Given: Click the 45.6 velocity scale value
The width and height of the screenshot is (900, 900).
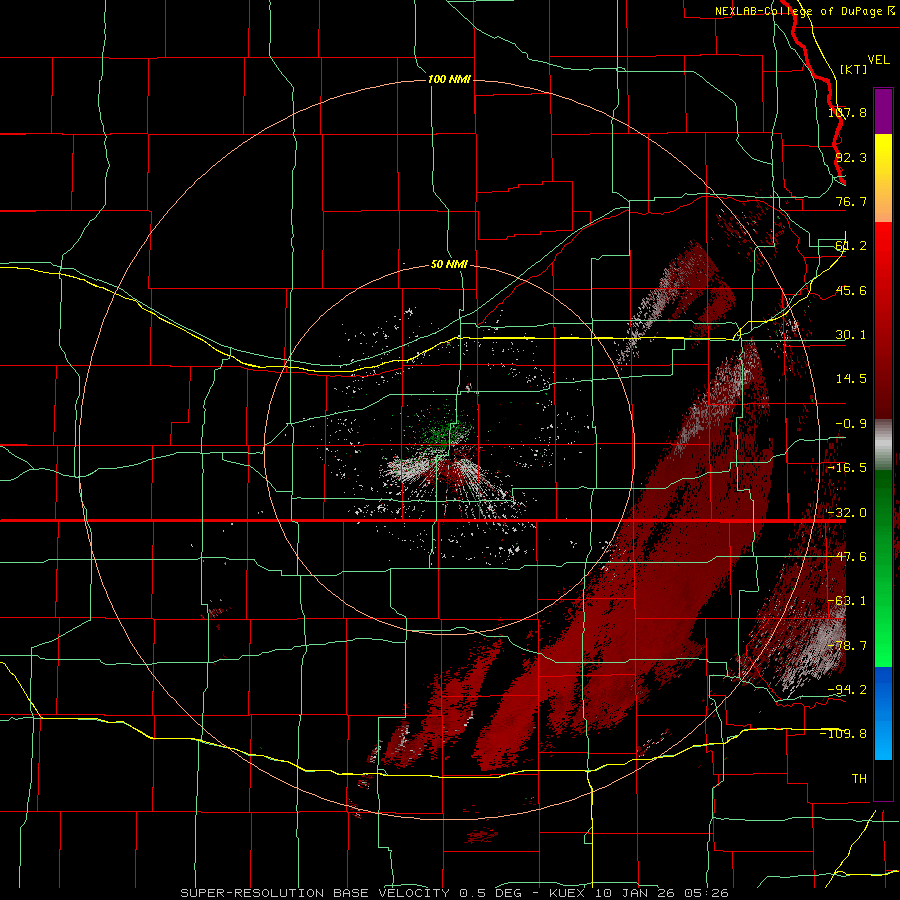Looking at the screenshot, I should (x=851, y=290).
